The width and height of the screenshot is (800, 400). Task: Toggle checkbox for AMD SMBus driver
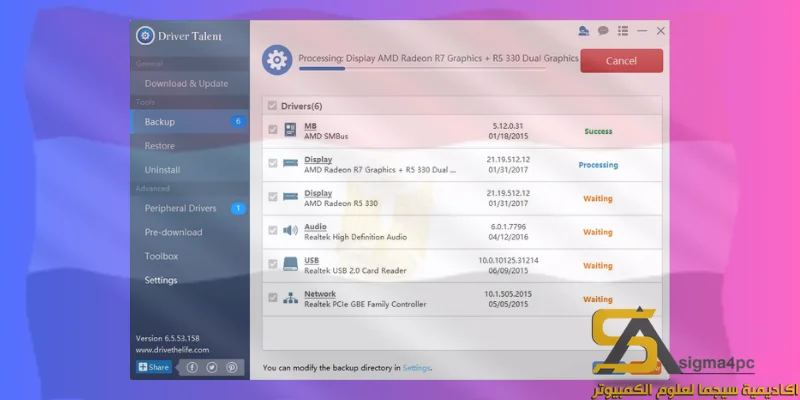[x=273, y=130]
